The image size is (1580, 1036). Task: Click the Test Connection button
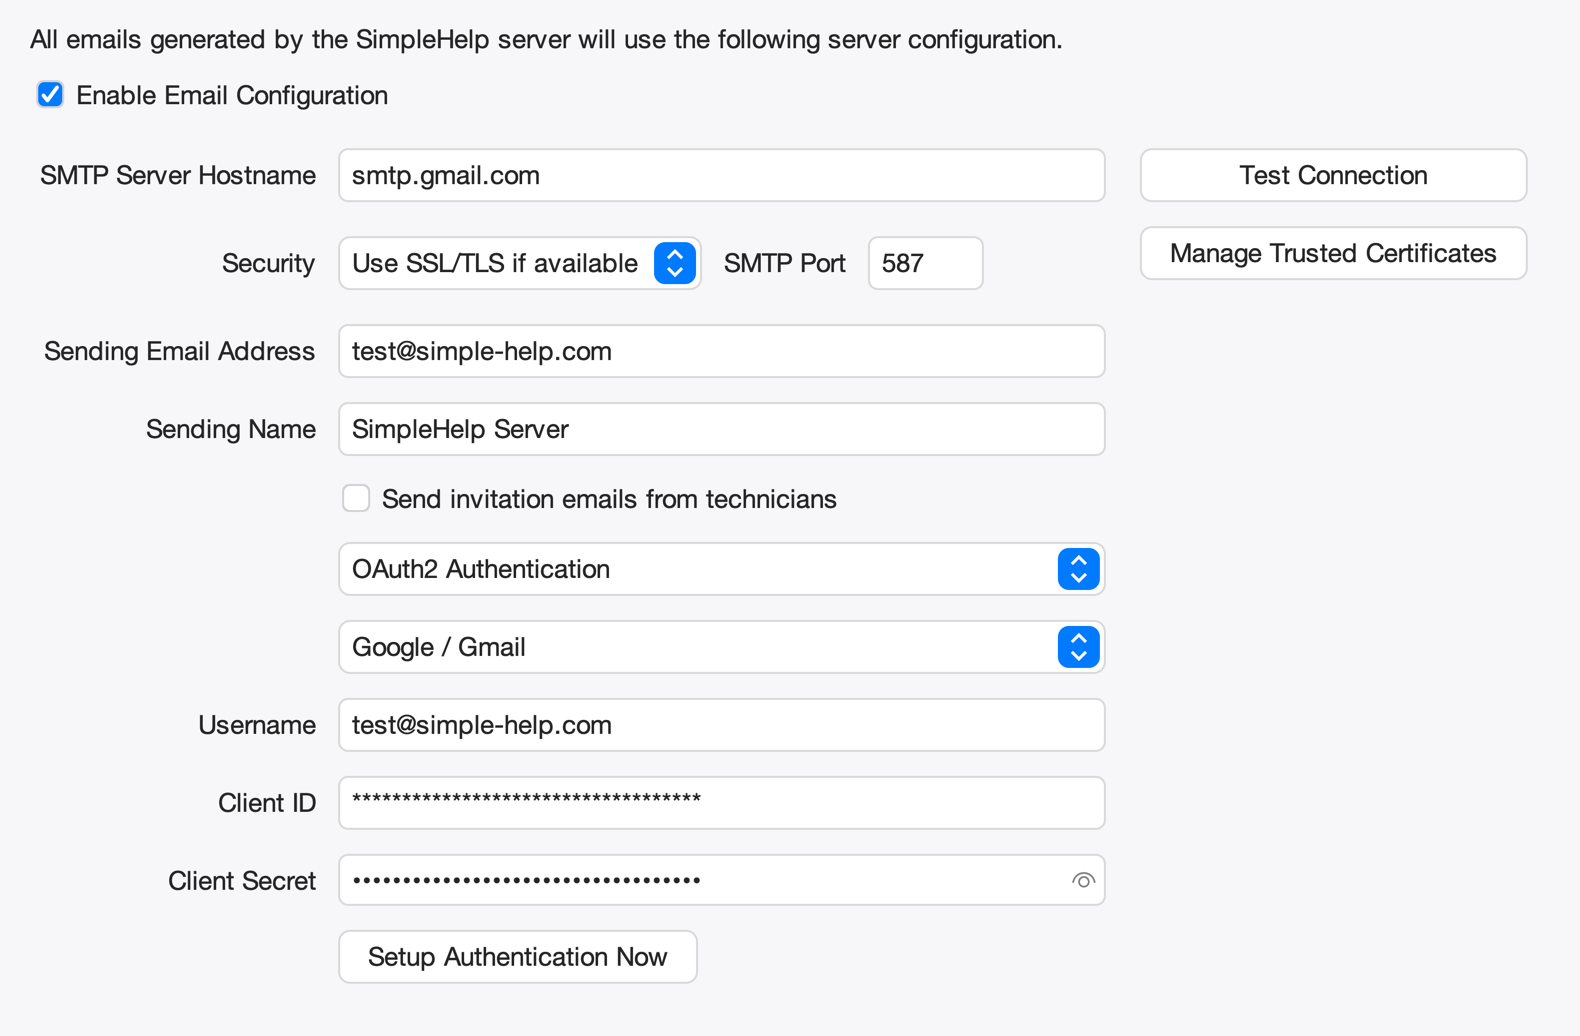1333,175
